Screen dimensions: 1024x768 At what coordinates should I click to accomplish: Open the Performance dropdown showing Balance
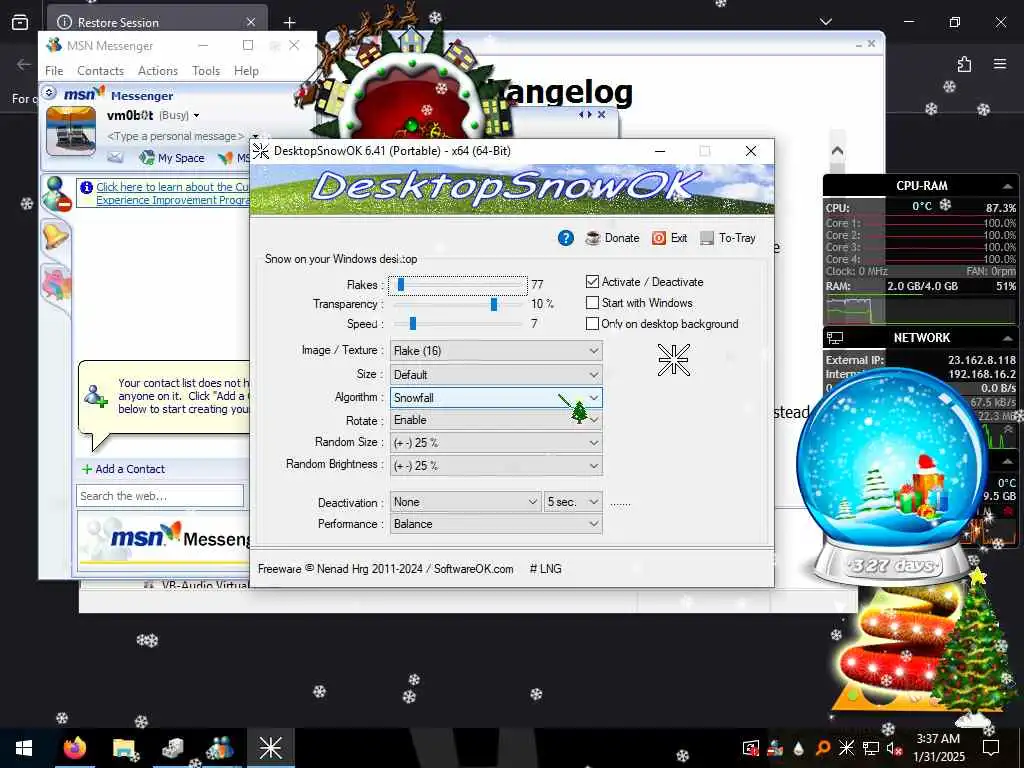496,524
